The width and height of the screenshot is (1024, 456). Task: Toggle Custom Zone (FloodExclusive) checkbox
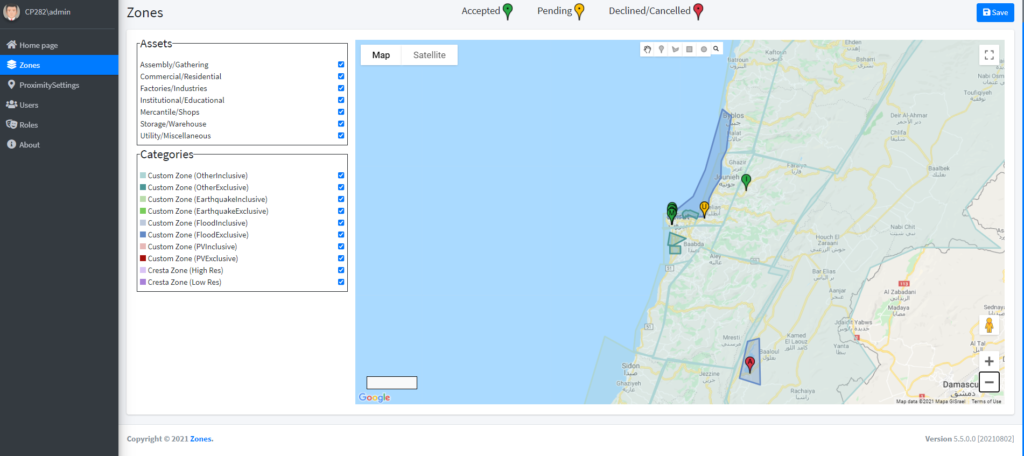(341, 235)
